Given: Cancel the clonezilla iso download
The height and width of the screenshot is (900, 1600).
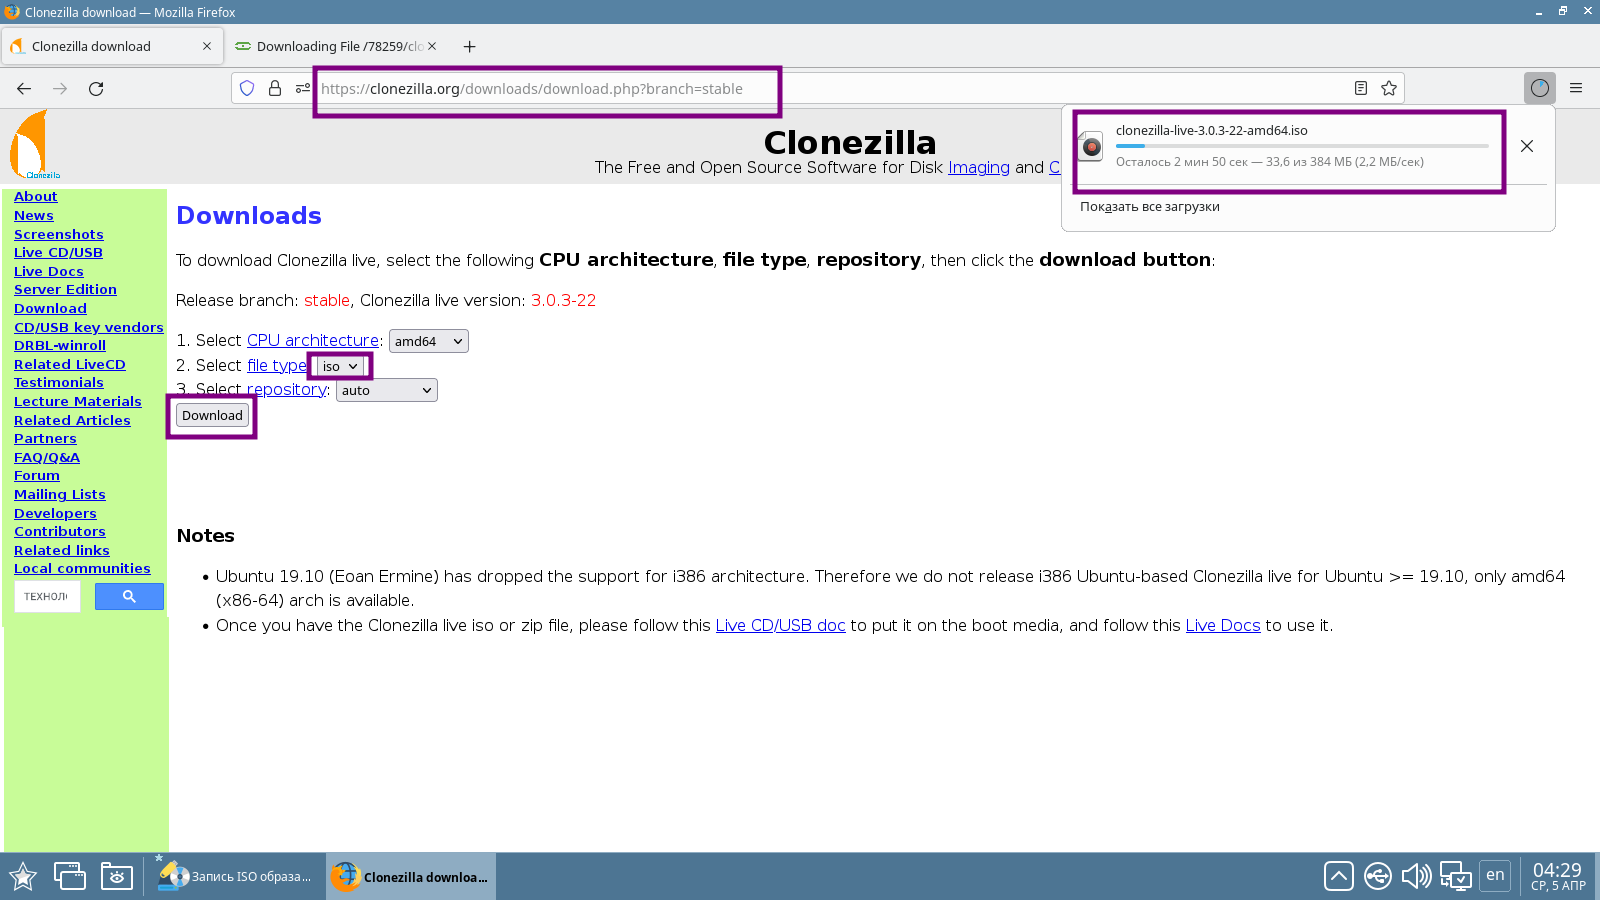Looking at the screenshot, I should pyautogui.click(x=1527, y=146).
